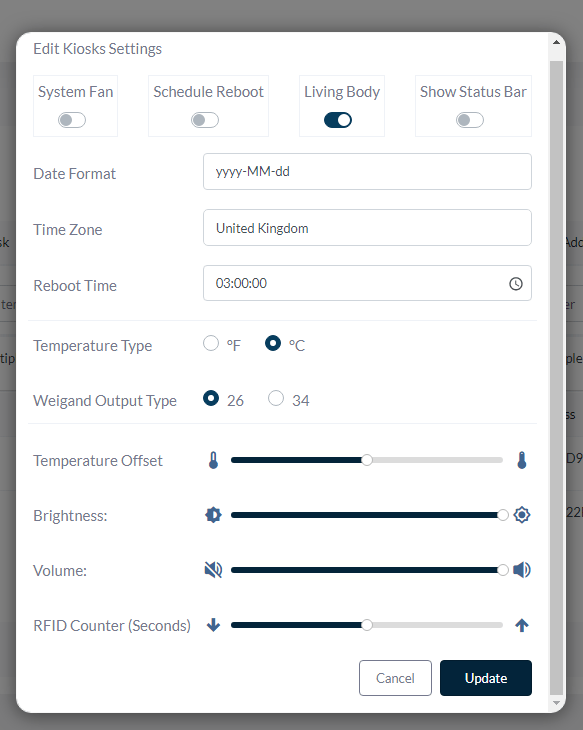Toggle the Show Status Bar switch

coord(470,120)
